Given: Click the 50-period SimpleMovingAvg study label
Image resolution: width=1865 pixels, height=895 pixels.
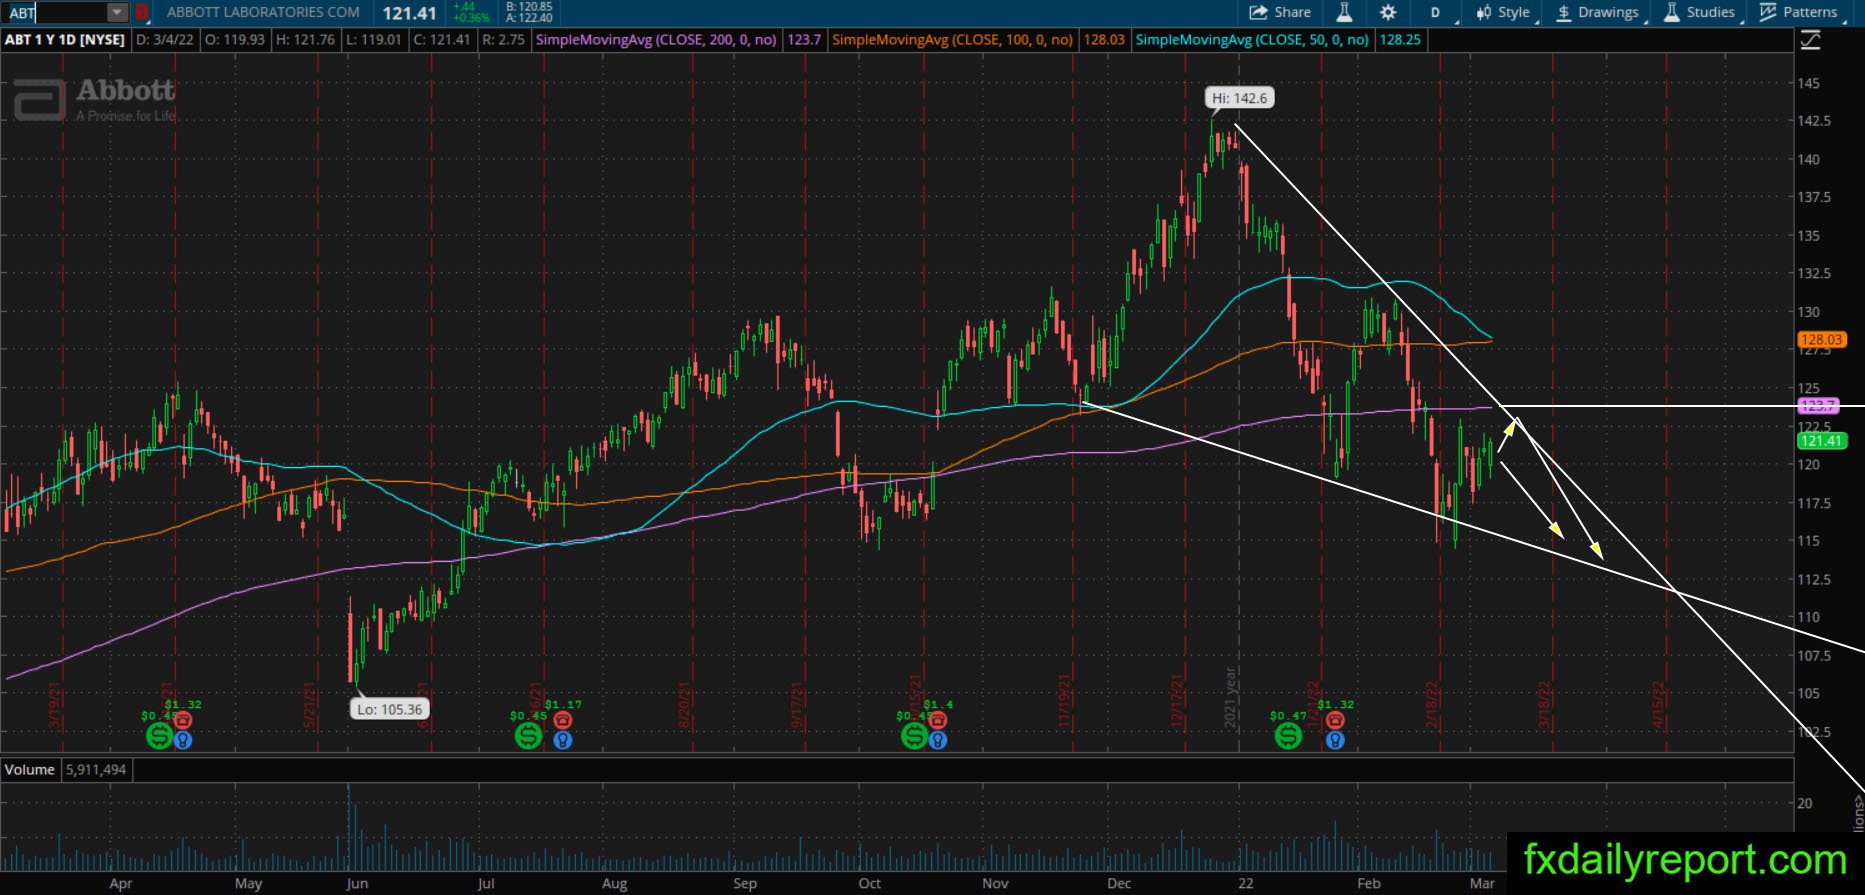Looking at the screenshot, I should click(x=1252, y=40).
